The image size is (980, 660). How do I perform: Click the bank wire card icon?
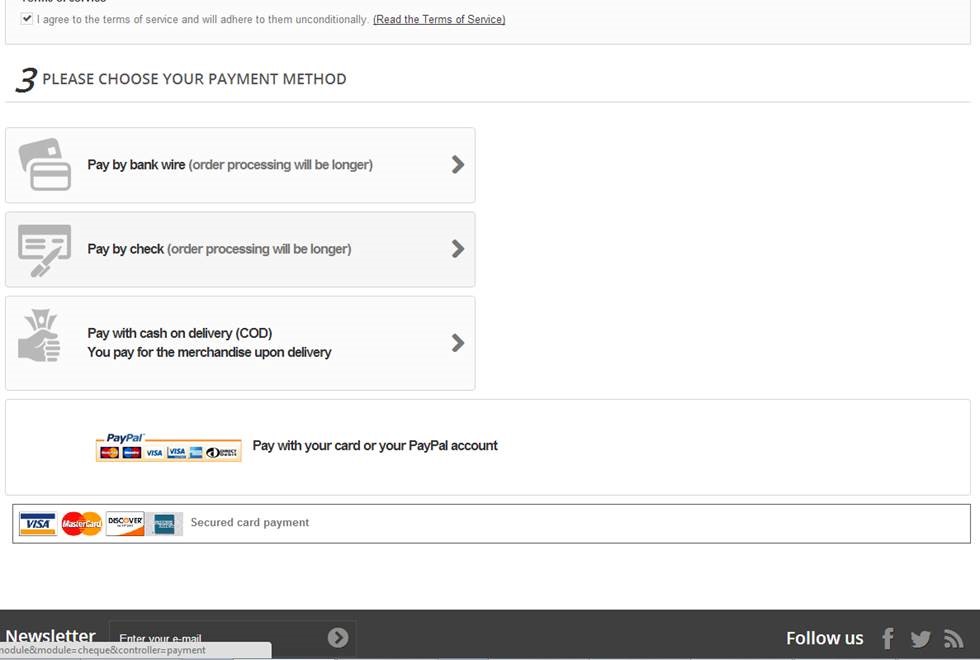(45, 165)
